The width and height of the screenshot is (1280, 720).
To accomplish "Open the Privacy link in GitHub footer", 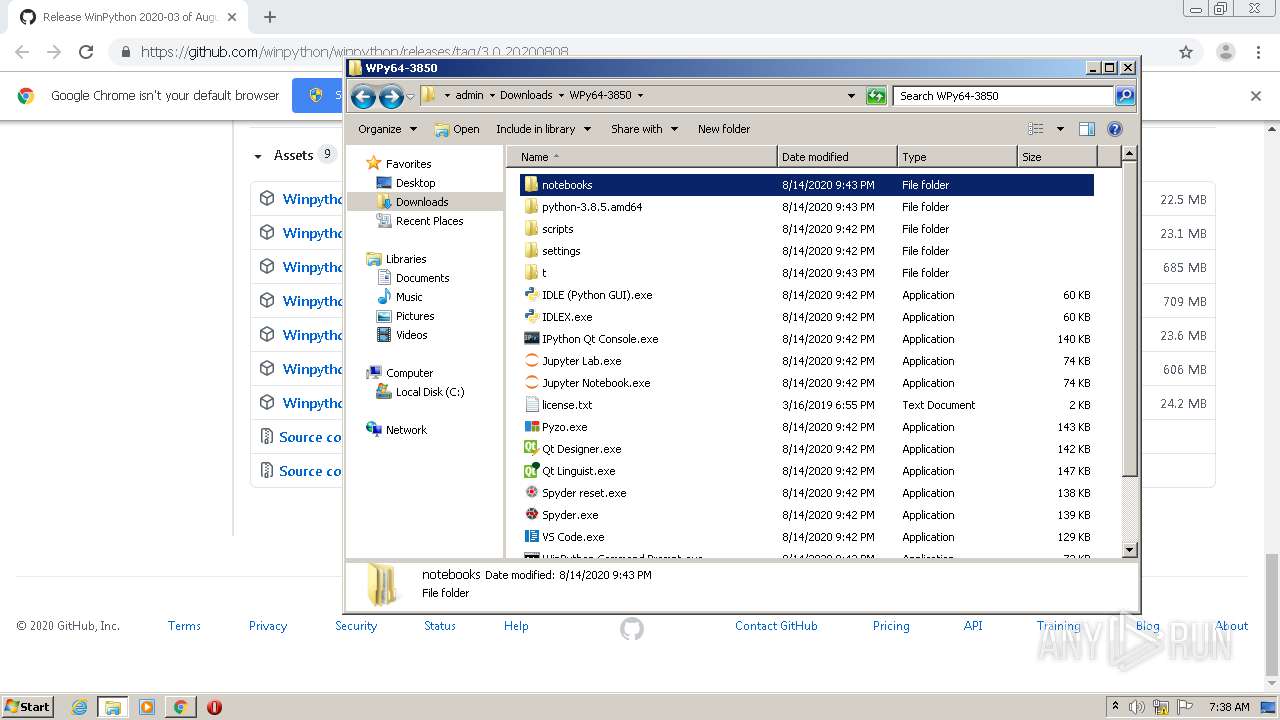I will pyautogui.click(x=268, y=626).
